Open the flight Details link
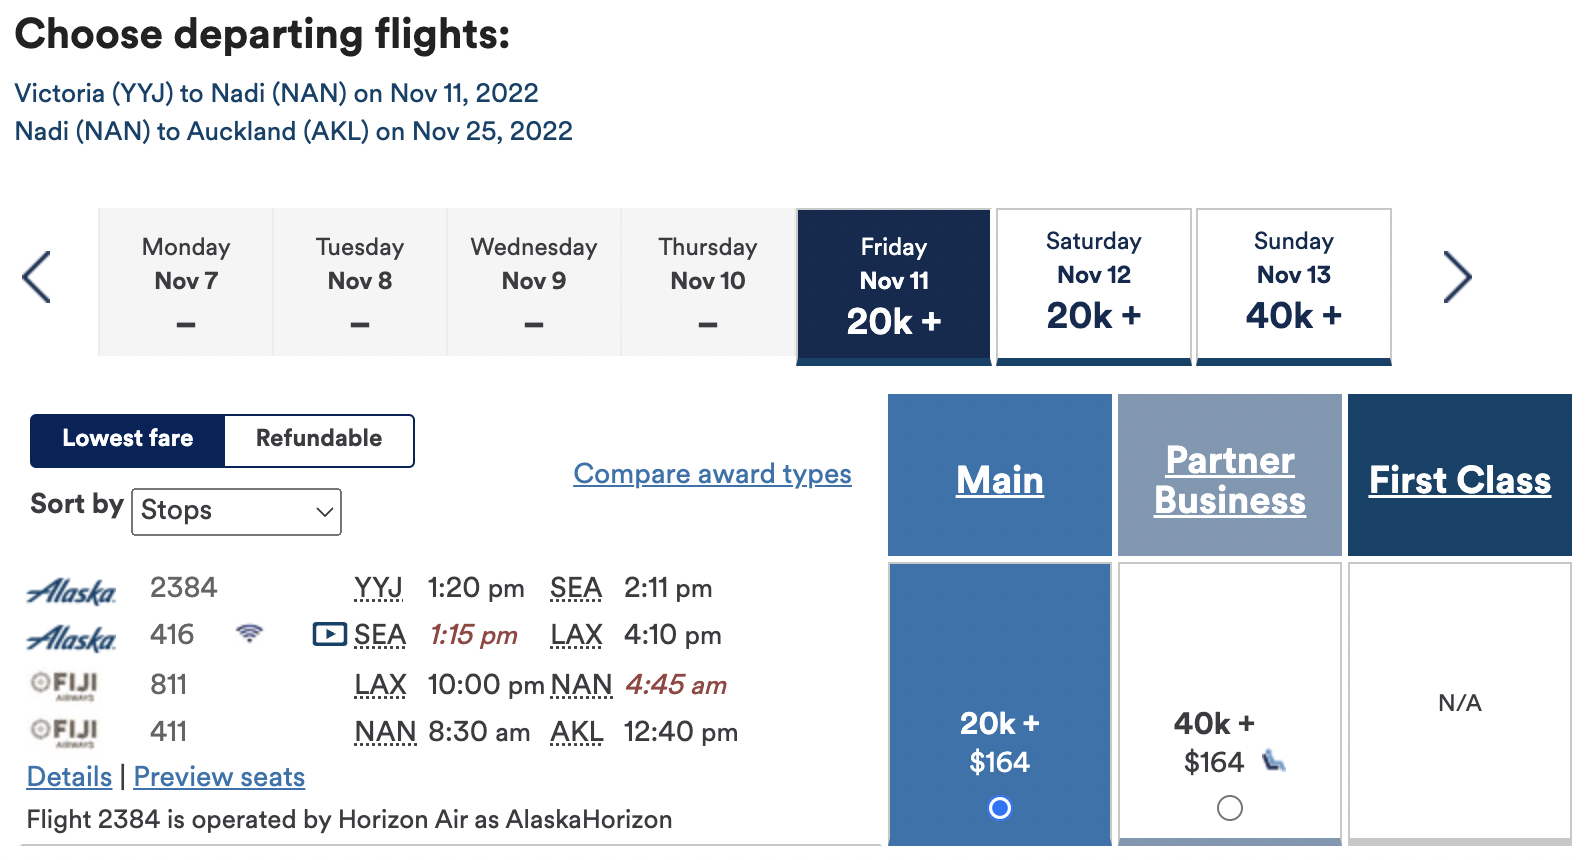 click(x=69, y=777)
